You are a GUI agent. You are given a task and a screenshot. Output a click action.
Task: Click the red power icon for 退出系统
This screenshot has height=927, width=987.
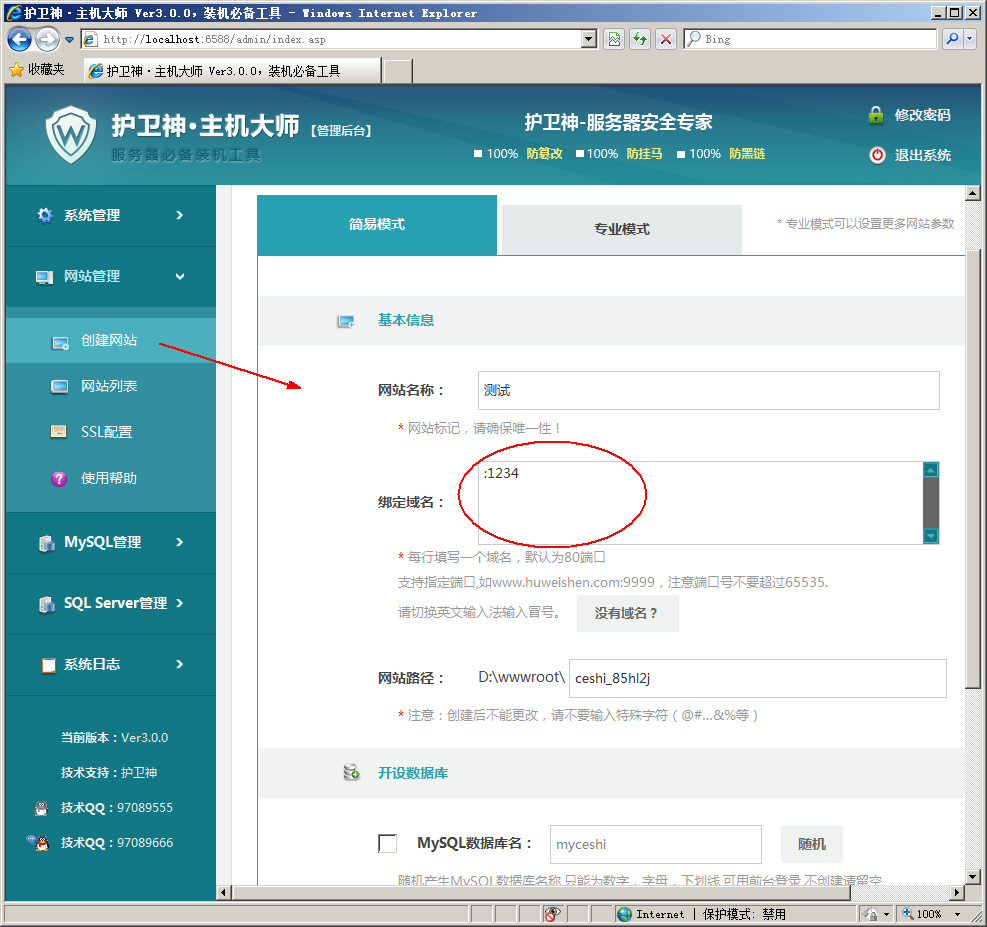click(x=877, y=155)
